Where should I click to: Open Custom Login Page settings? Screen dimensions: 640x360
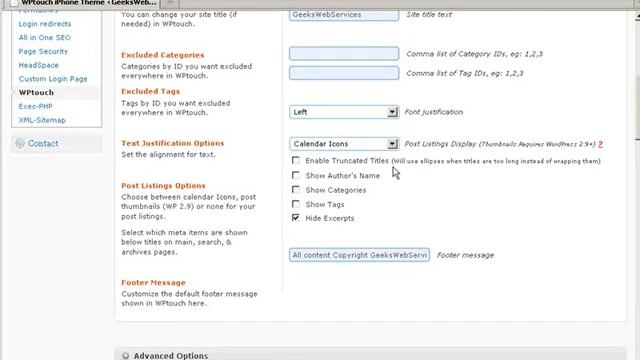[53, 79]
